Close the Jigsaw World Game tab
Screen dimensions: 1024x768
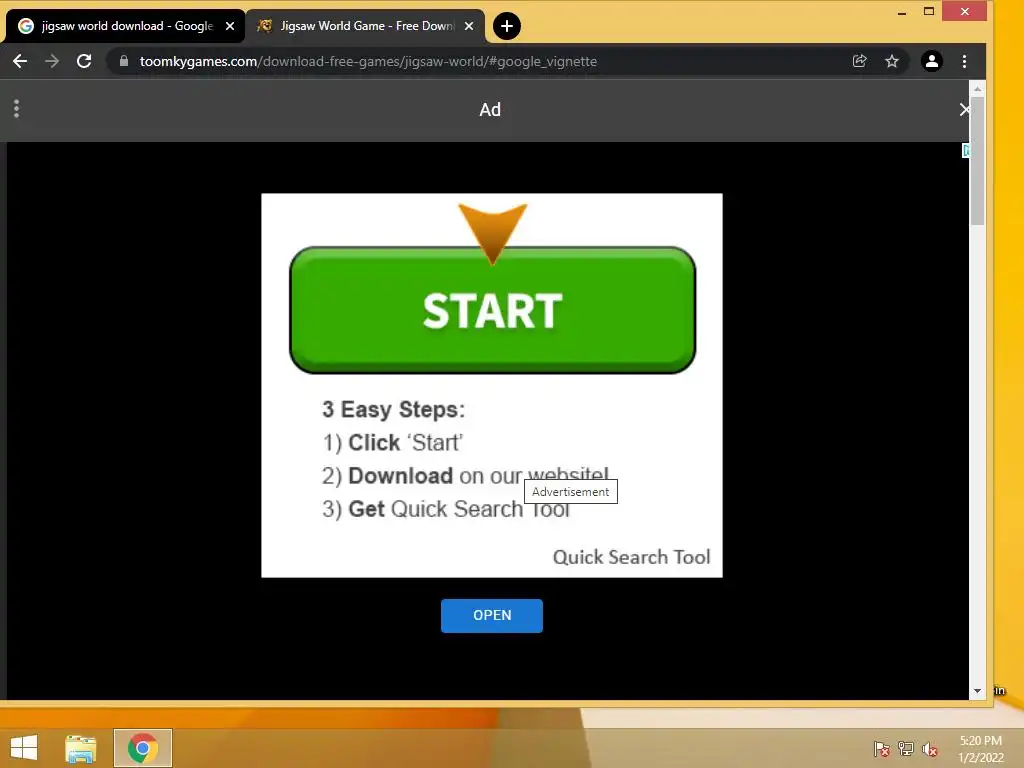pyautogui.click(x=469, y=26)
